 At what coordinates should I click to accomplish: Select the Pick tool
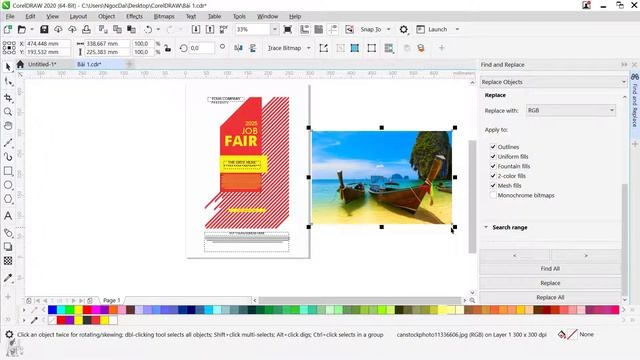(8, 67)
